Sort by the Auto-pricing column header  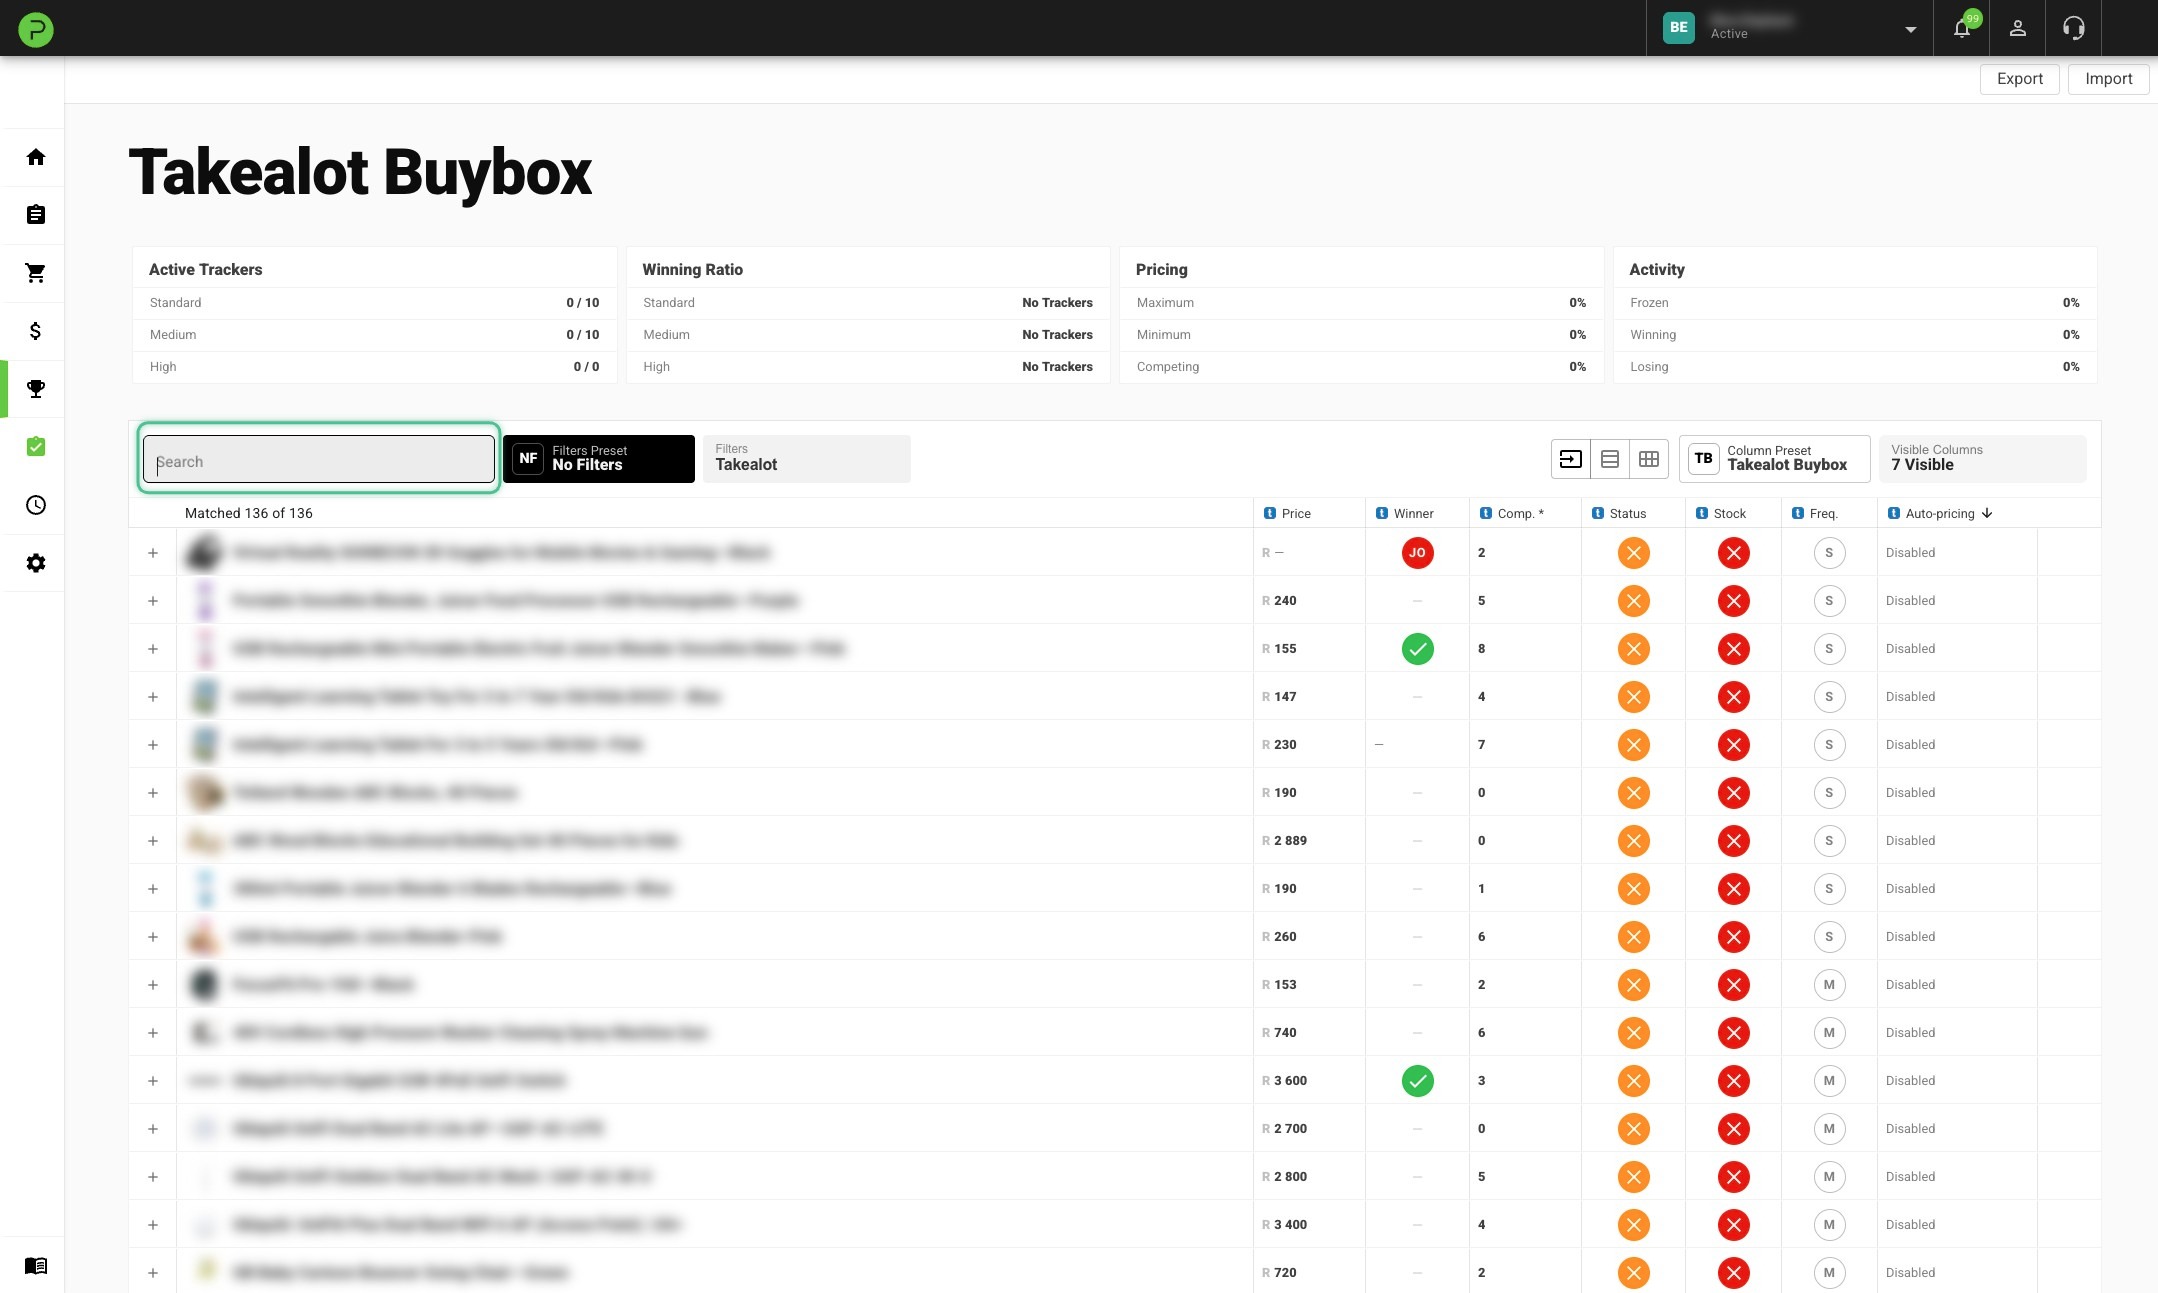(1940, 513)
